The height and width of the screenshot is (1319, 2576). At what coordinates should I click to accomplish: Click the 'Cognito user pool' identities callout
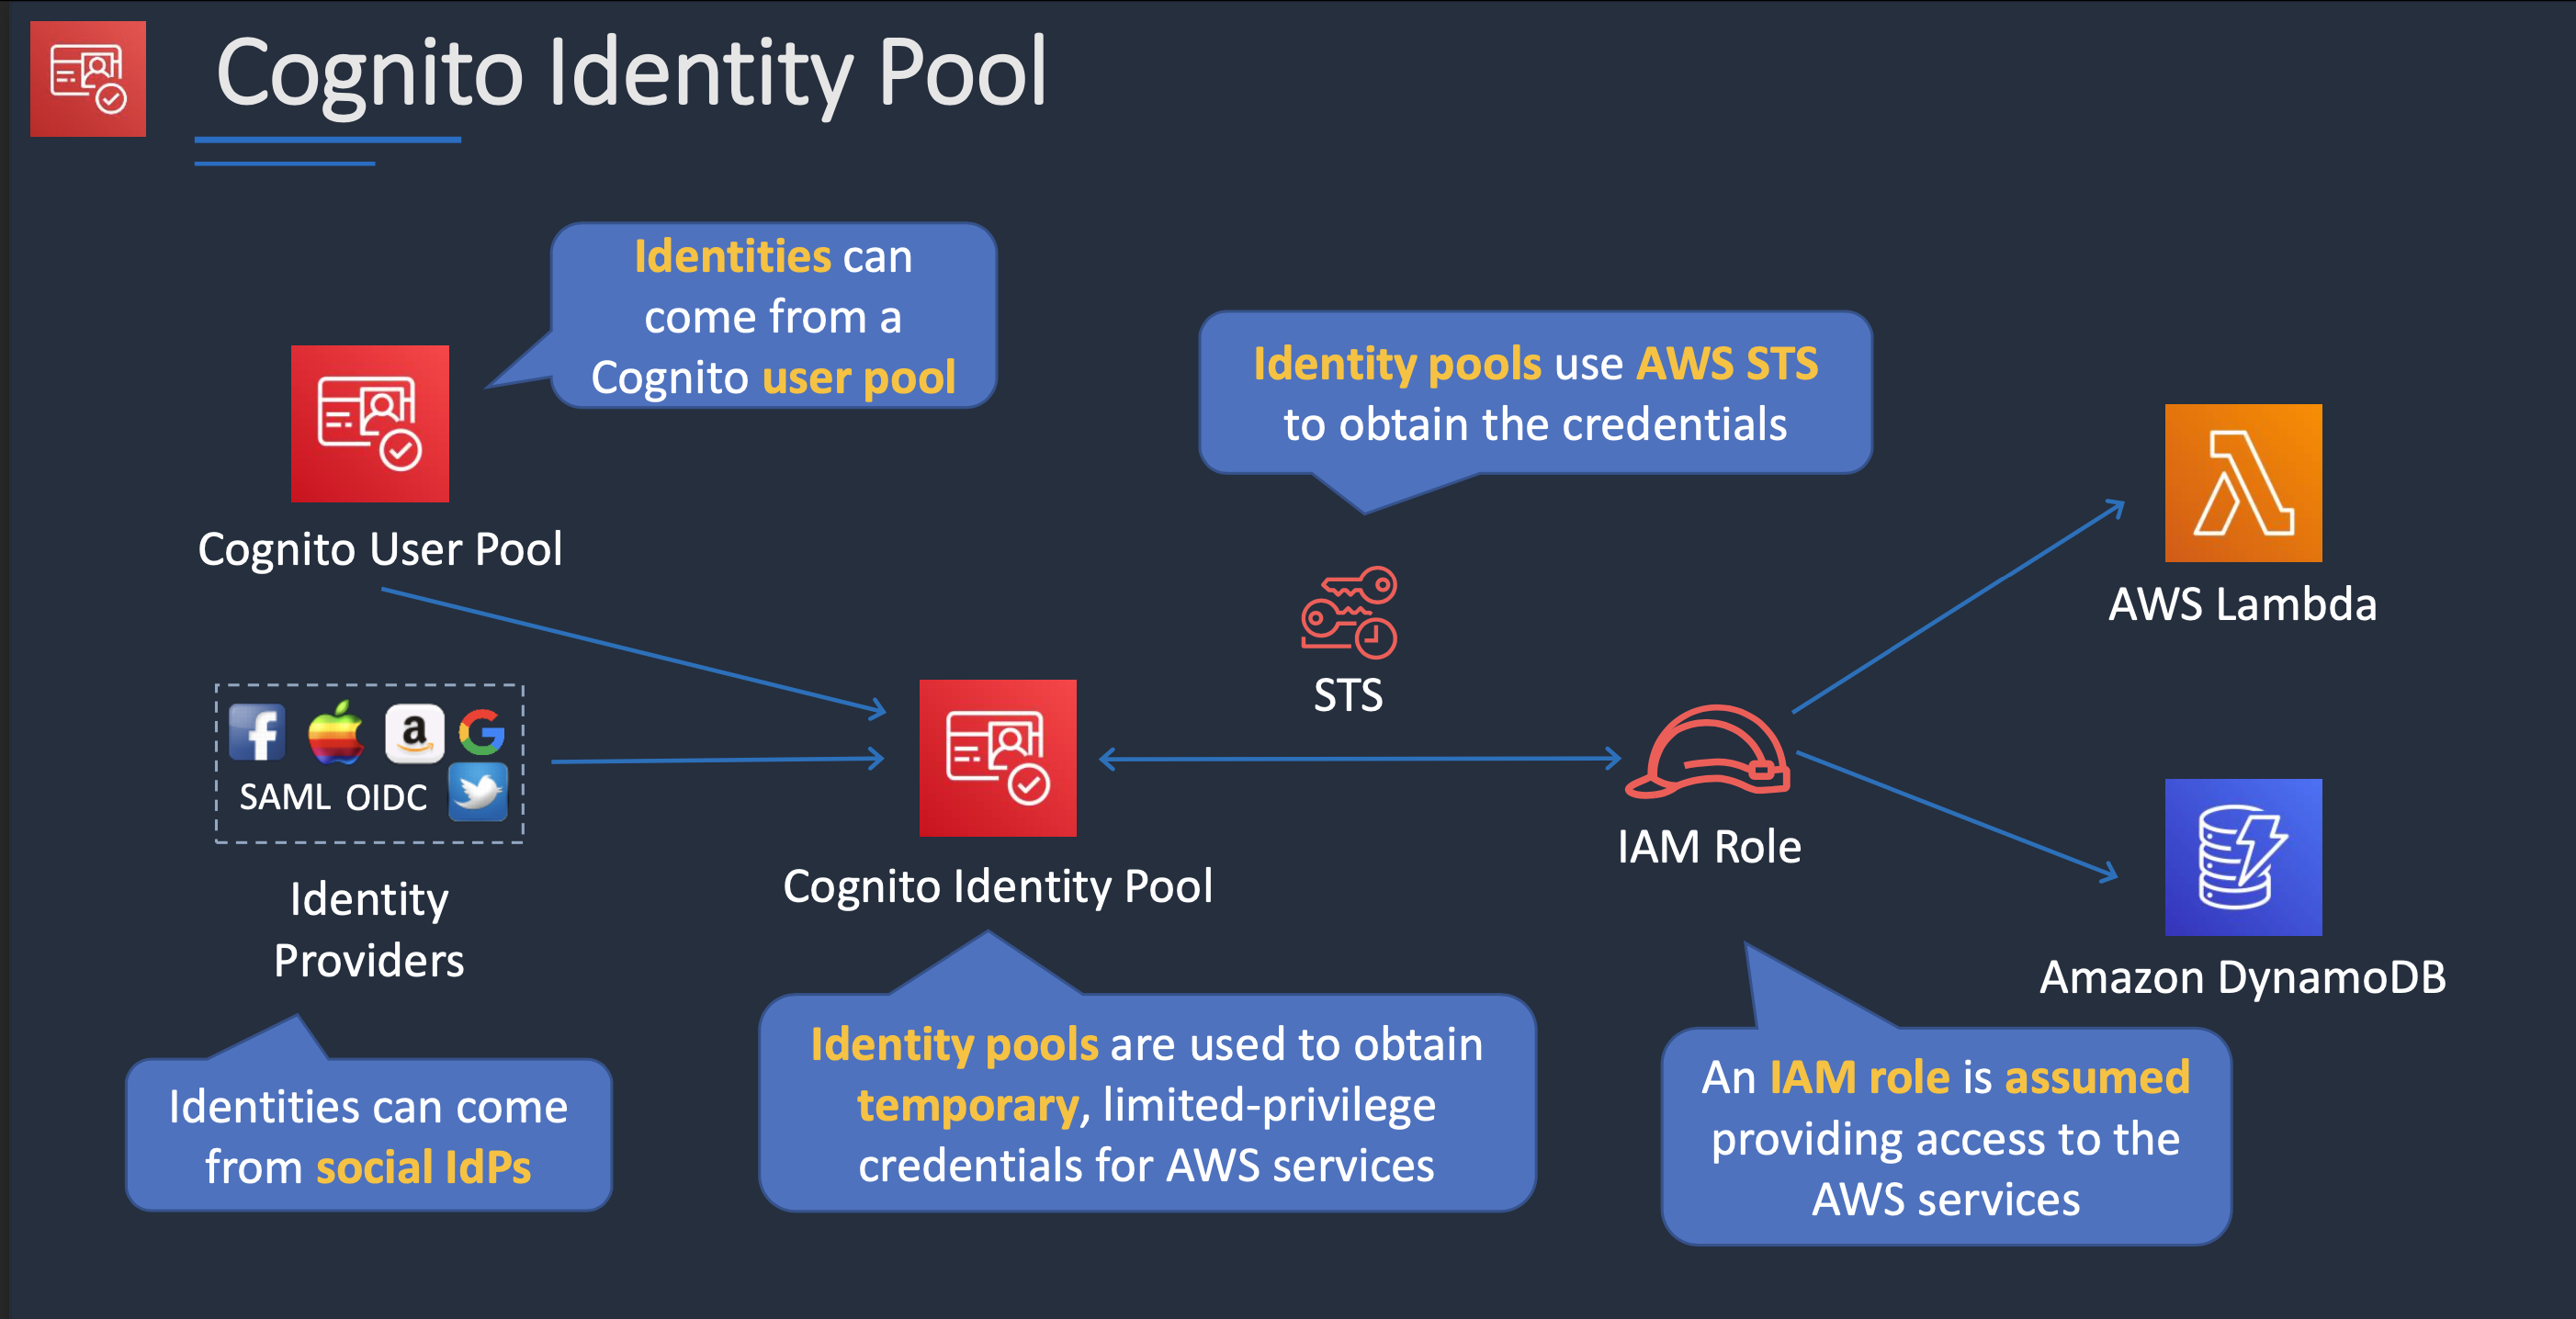coord(773,316)
